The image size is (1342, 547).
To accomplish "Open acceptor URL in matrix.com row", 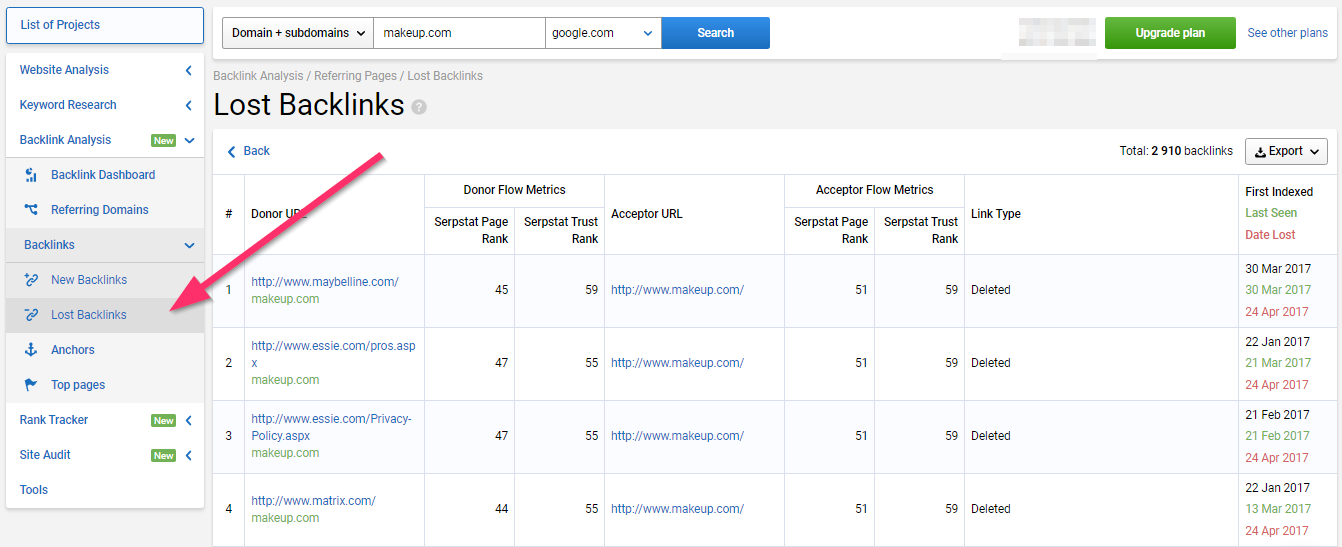I will (x=677, y=509).
